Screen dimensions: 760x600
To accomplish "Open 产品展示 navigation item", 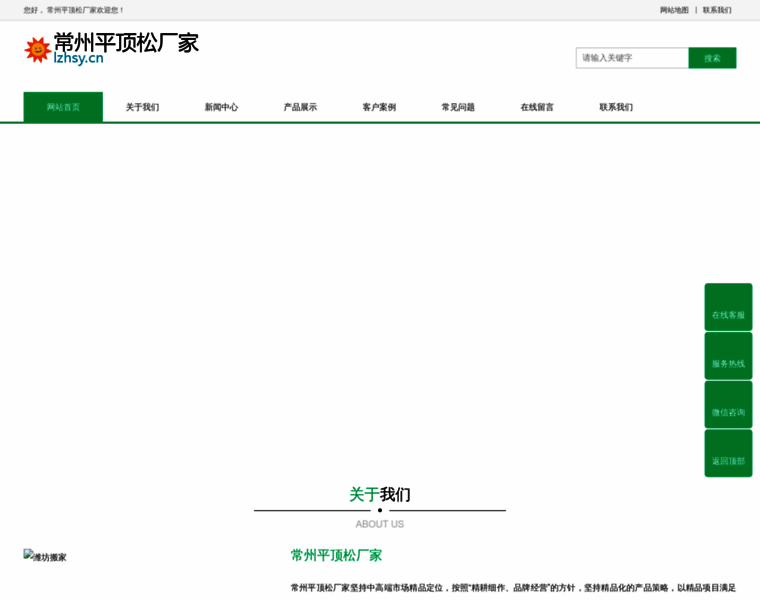I will 300,107.
